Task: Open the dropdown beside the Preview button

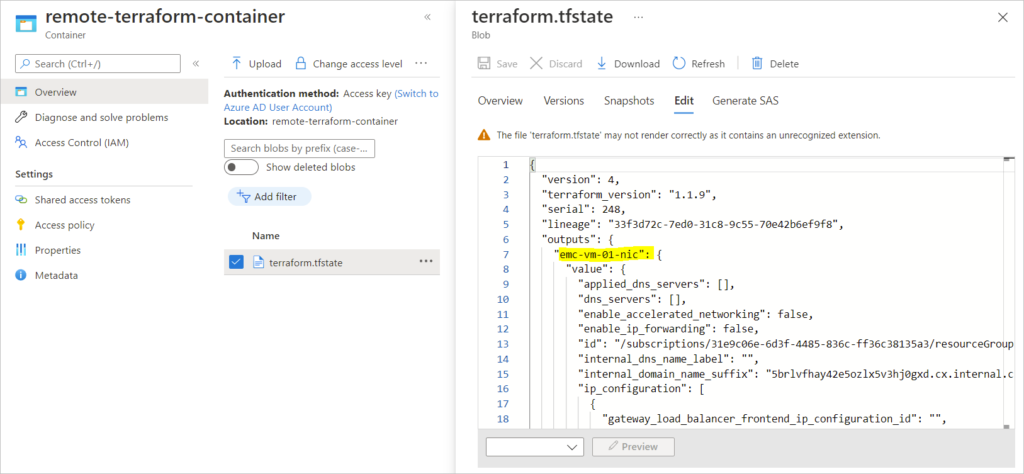Action: (x=535, y=447)
